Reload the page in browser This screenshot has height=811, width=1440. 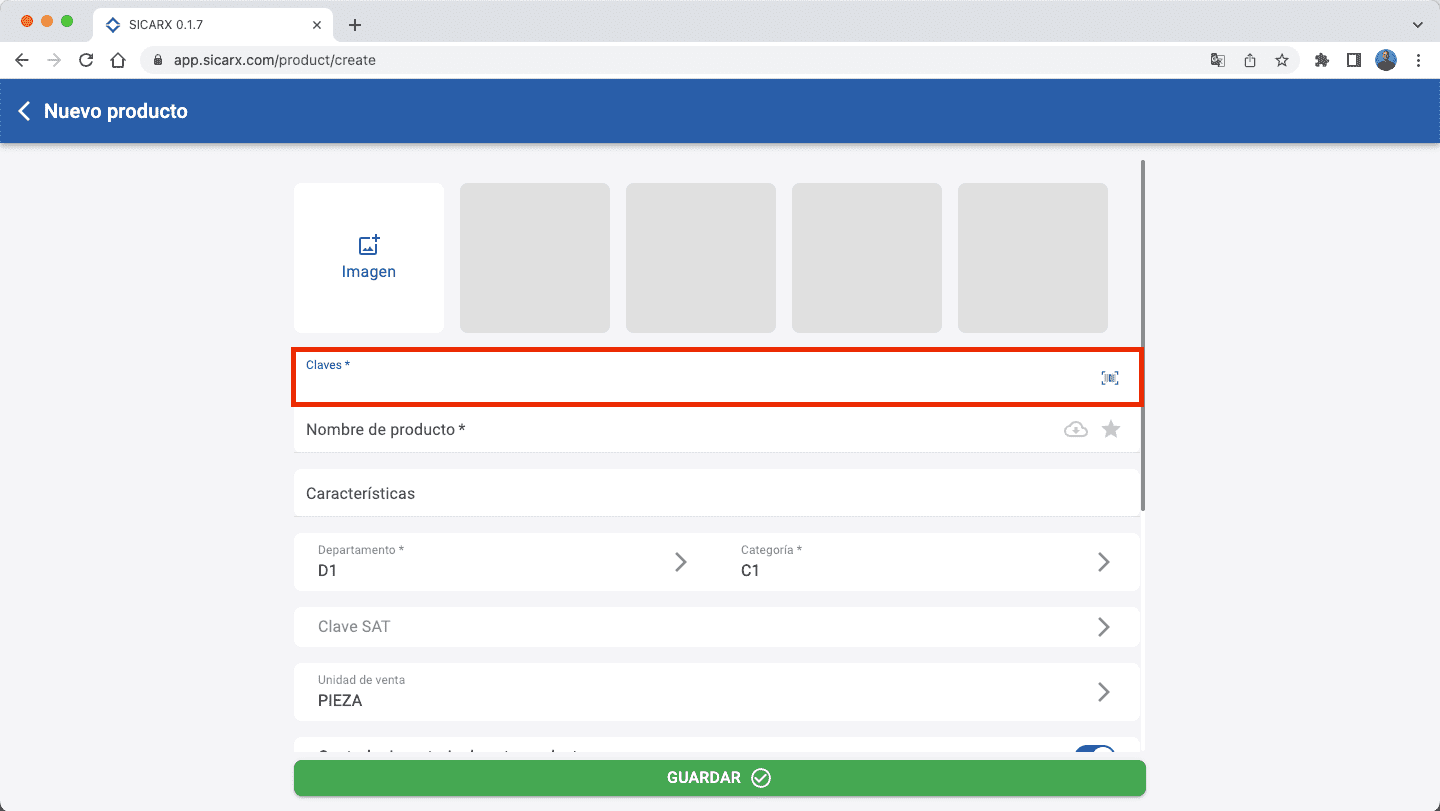86,60
